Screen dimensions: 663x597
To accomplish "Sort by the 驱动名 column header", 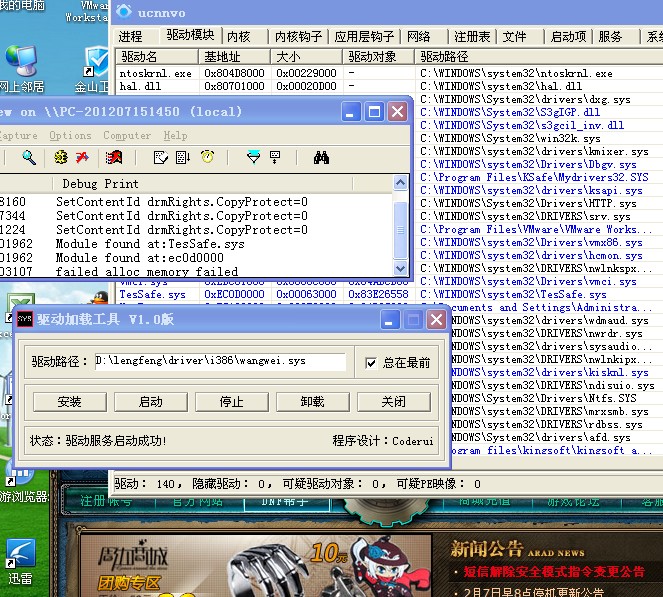I will pyautogui.click(x=157, y=57).
